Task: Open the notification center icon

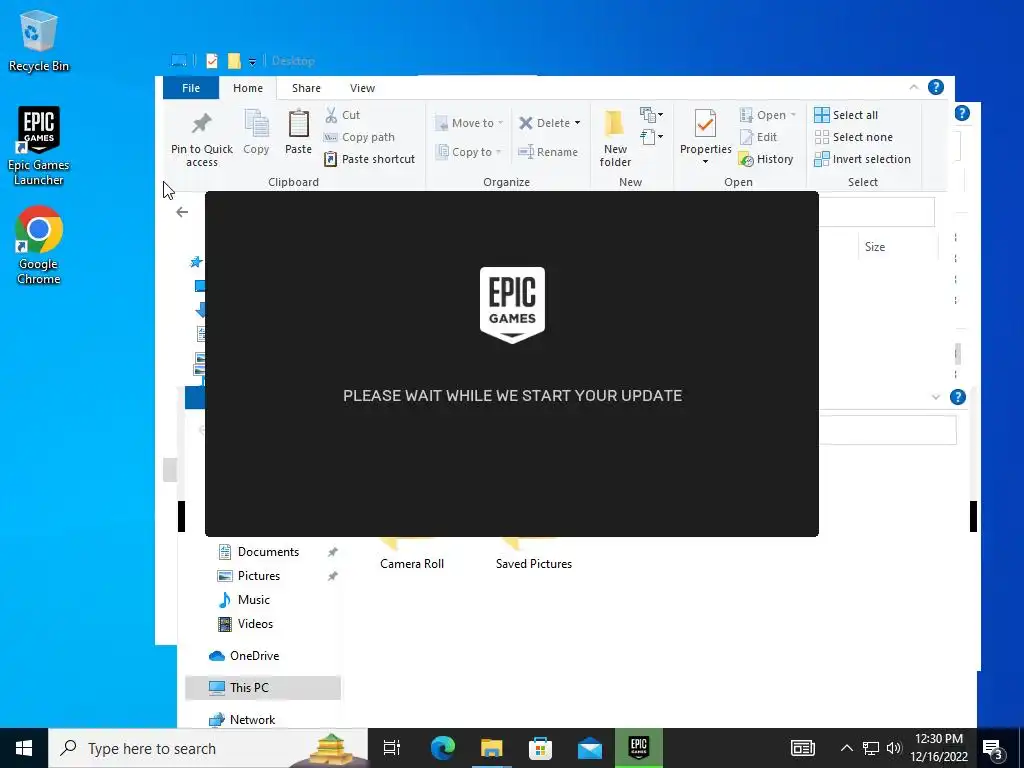Action: pyautogui.click(x=993, y=748)
